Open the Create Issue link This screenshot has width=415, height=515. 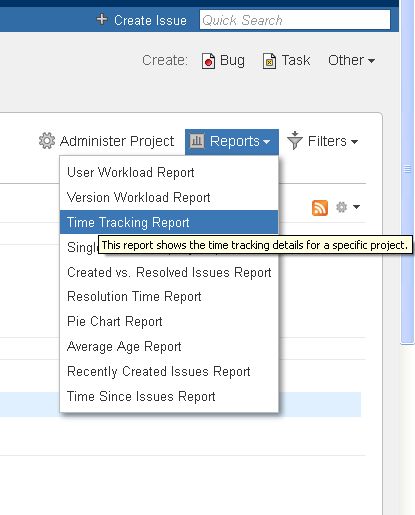tap(150, 20)
